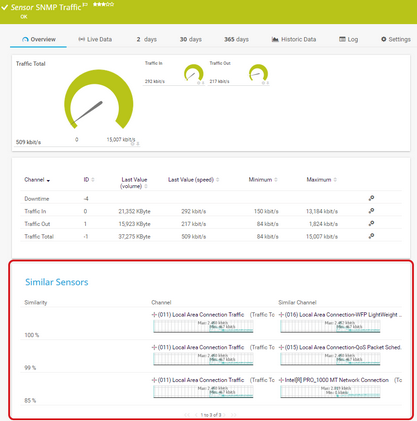Screen dimensions: 417x421
Task: Click sensor icon before (011) in 85 % row
Action: pyautogui.click(x=154, y=380)
